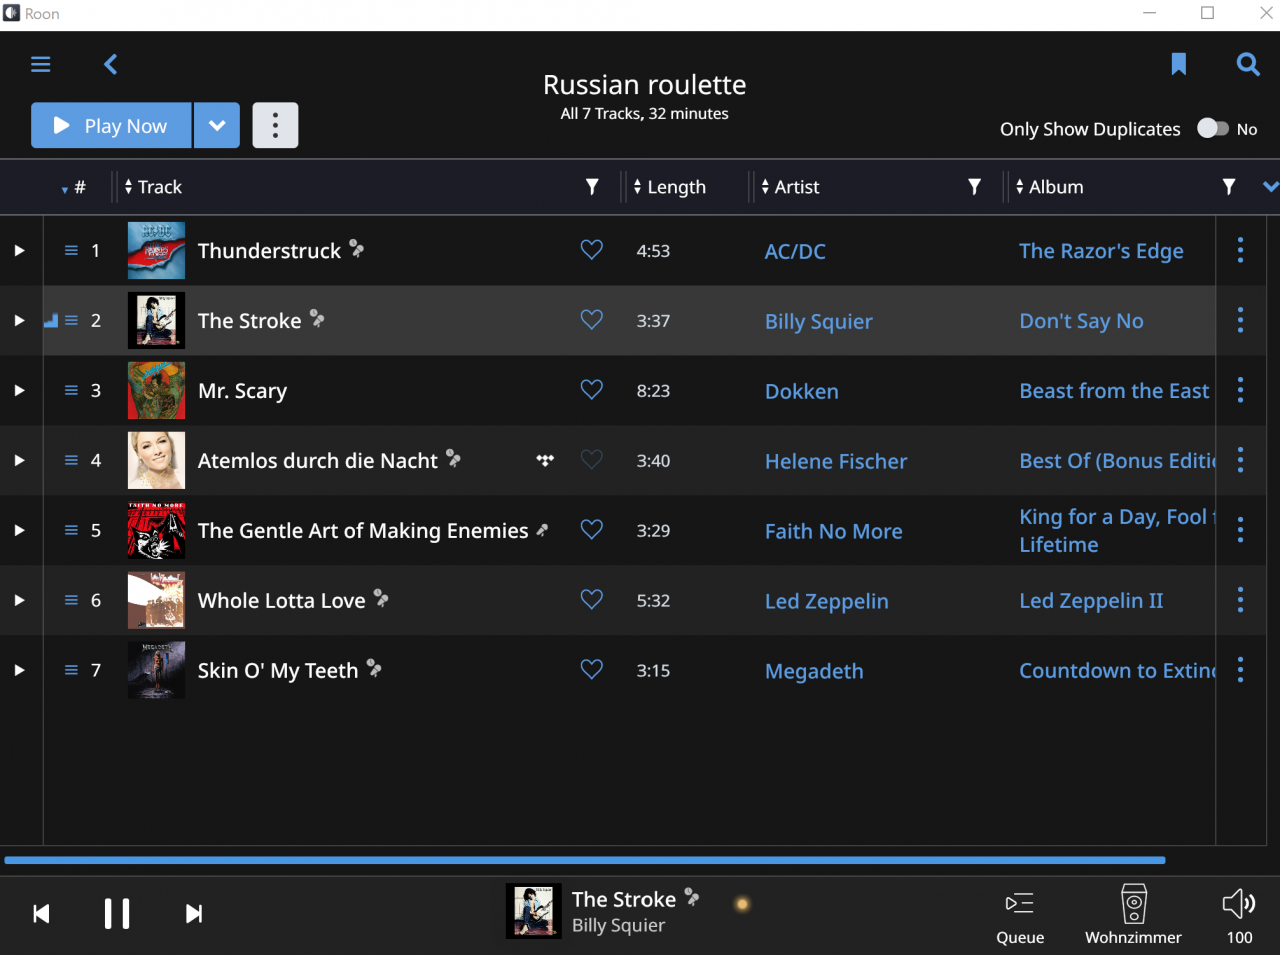Click the bookmark icon
Viewport: 1280px width, 955px height.
[1179, 64]
